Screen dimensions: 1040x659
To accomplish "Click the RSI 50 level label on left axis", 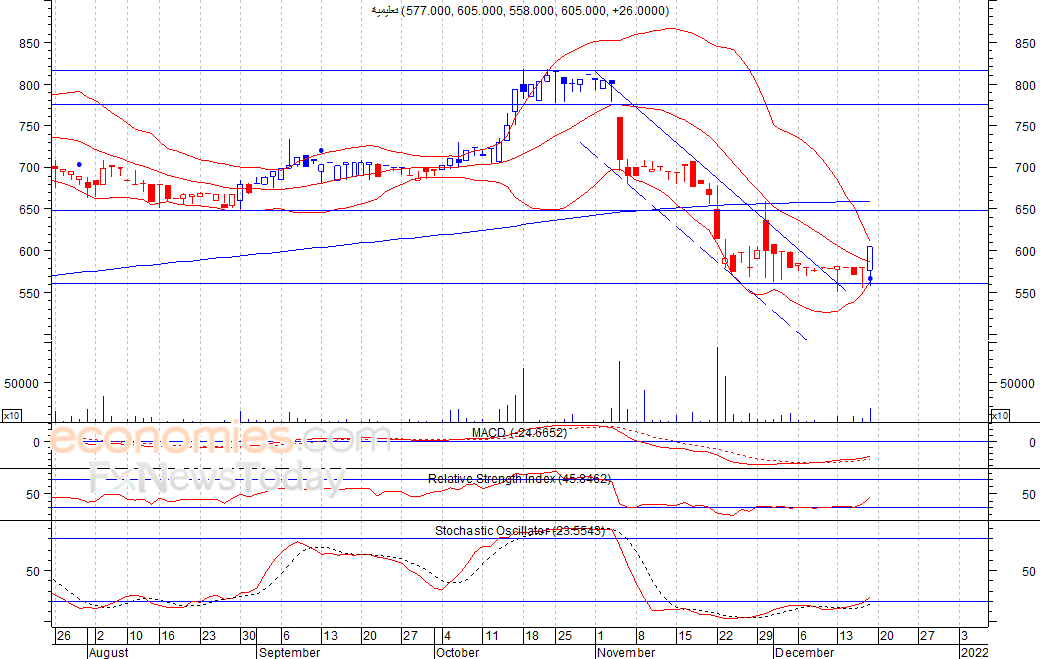I will tap(33, 495).
